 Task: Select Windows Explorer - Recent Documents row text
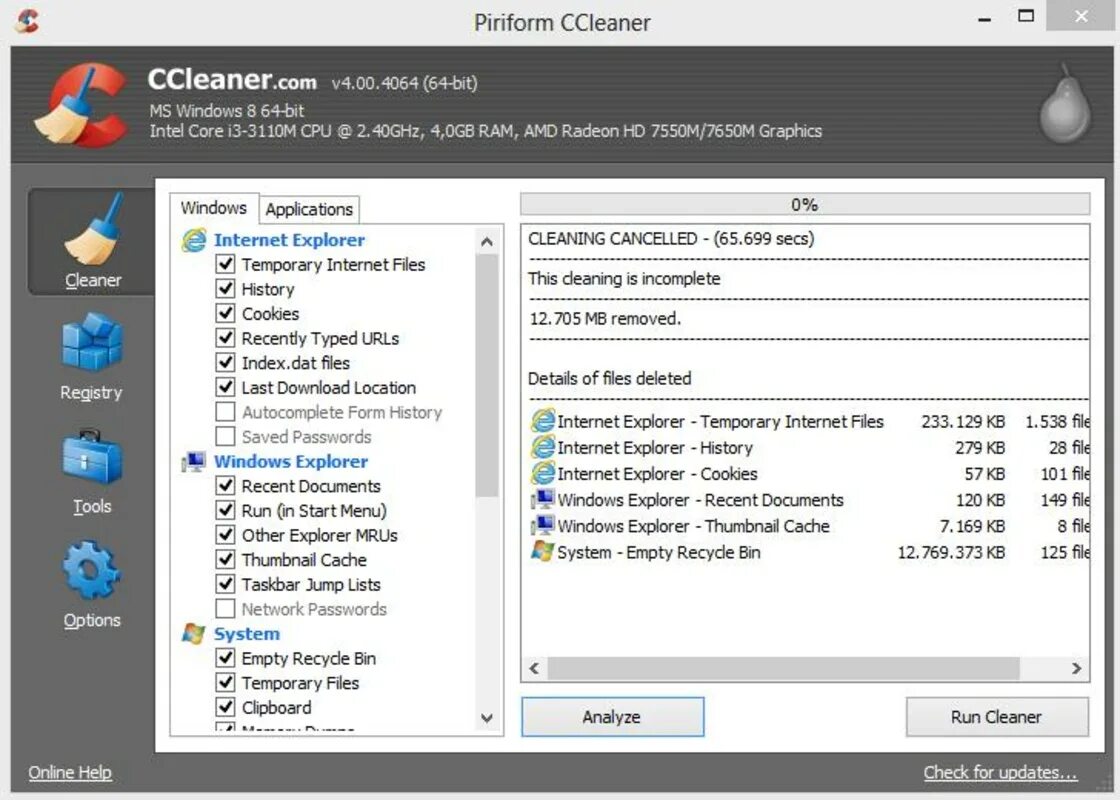(700, 500)
